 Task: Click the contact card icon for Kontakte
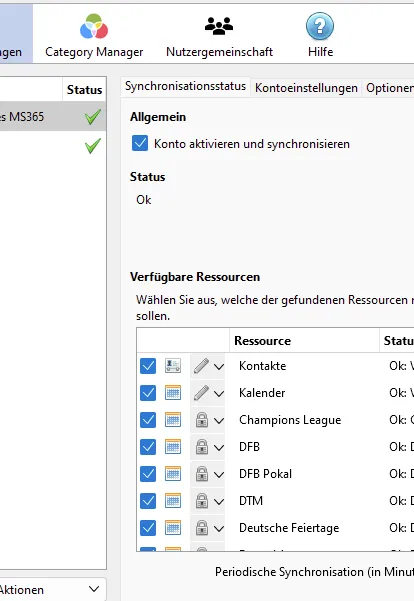(173, 366)
